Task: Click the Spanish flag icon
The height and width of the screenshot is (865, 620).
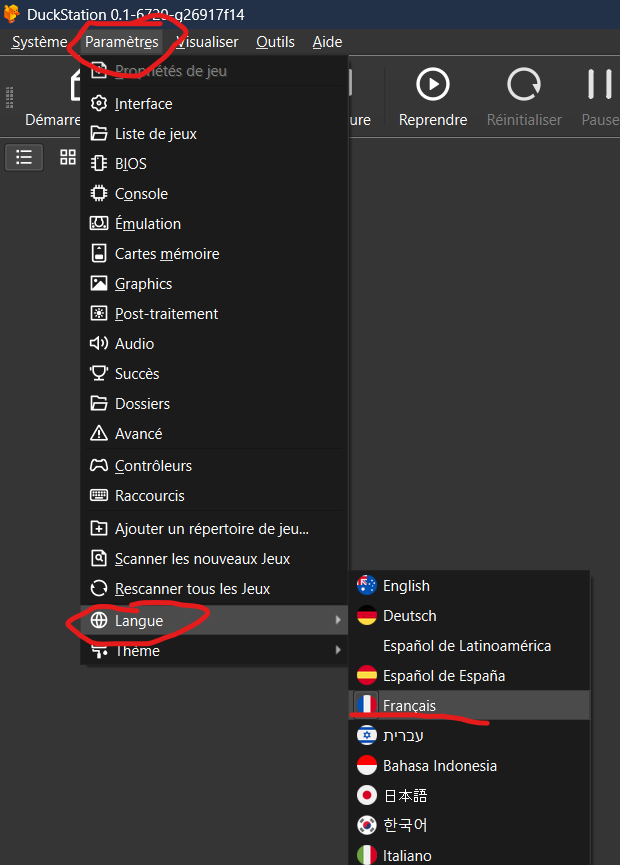Action: [367, 675]
